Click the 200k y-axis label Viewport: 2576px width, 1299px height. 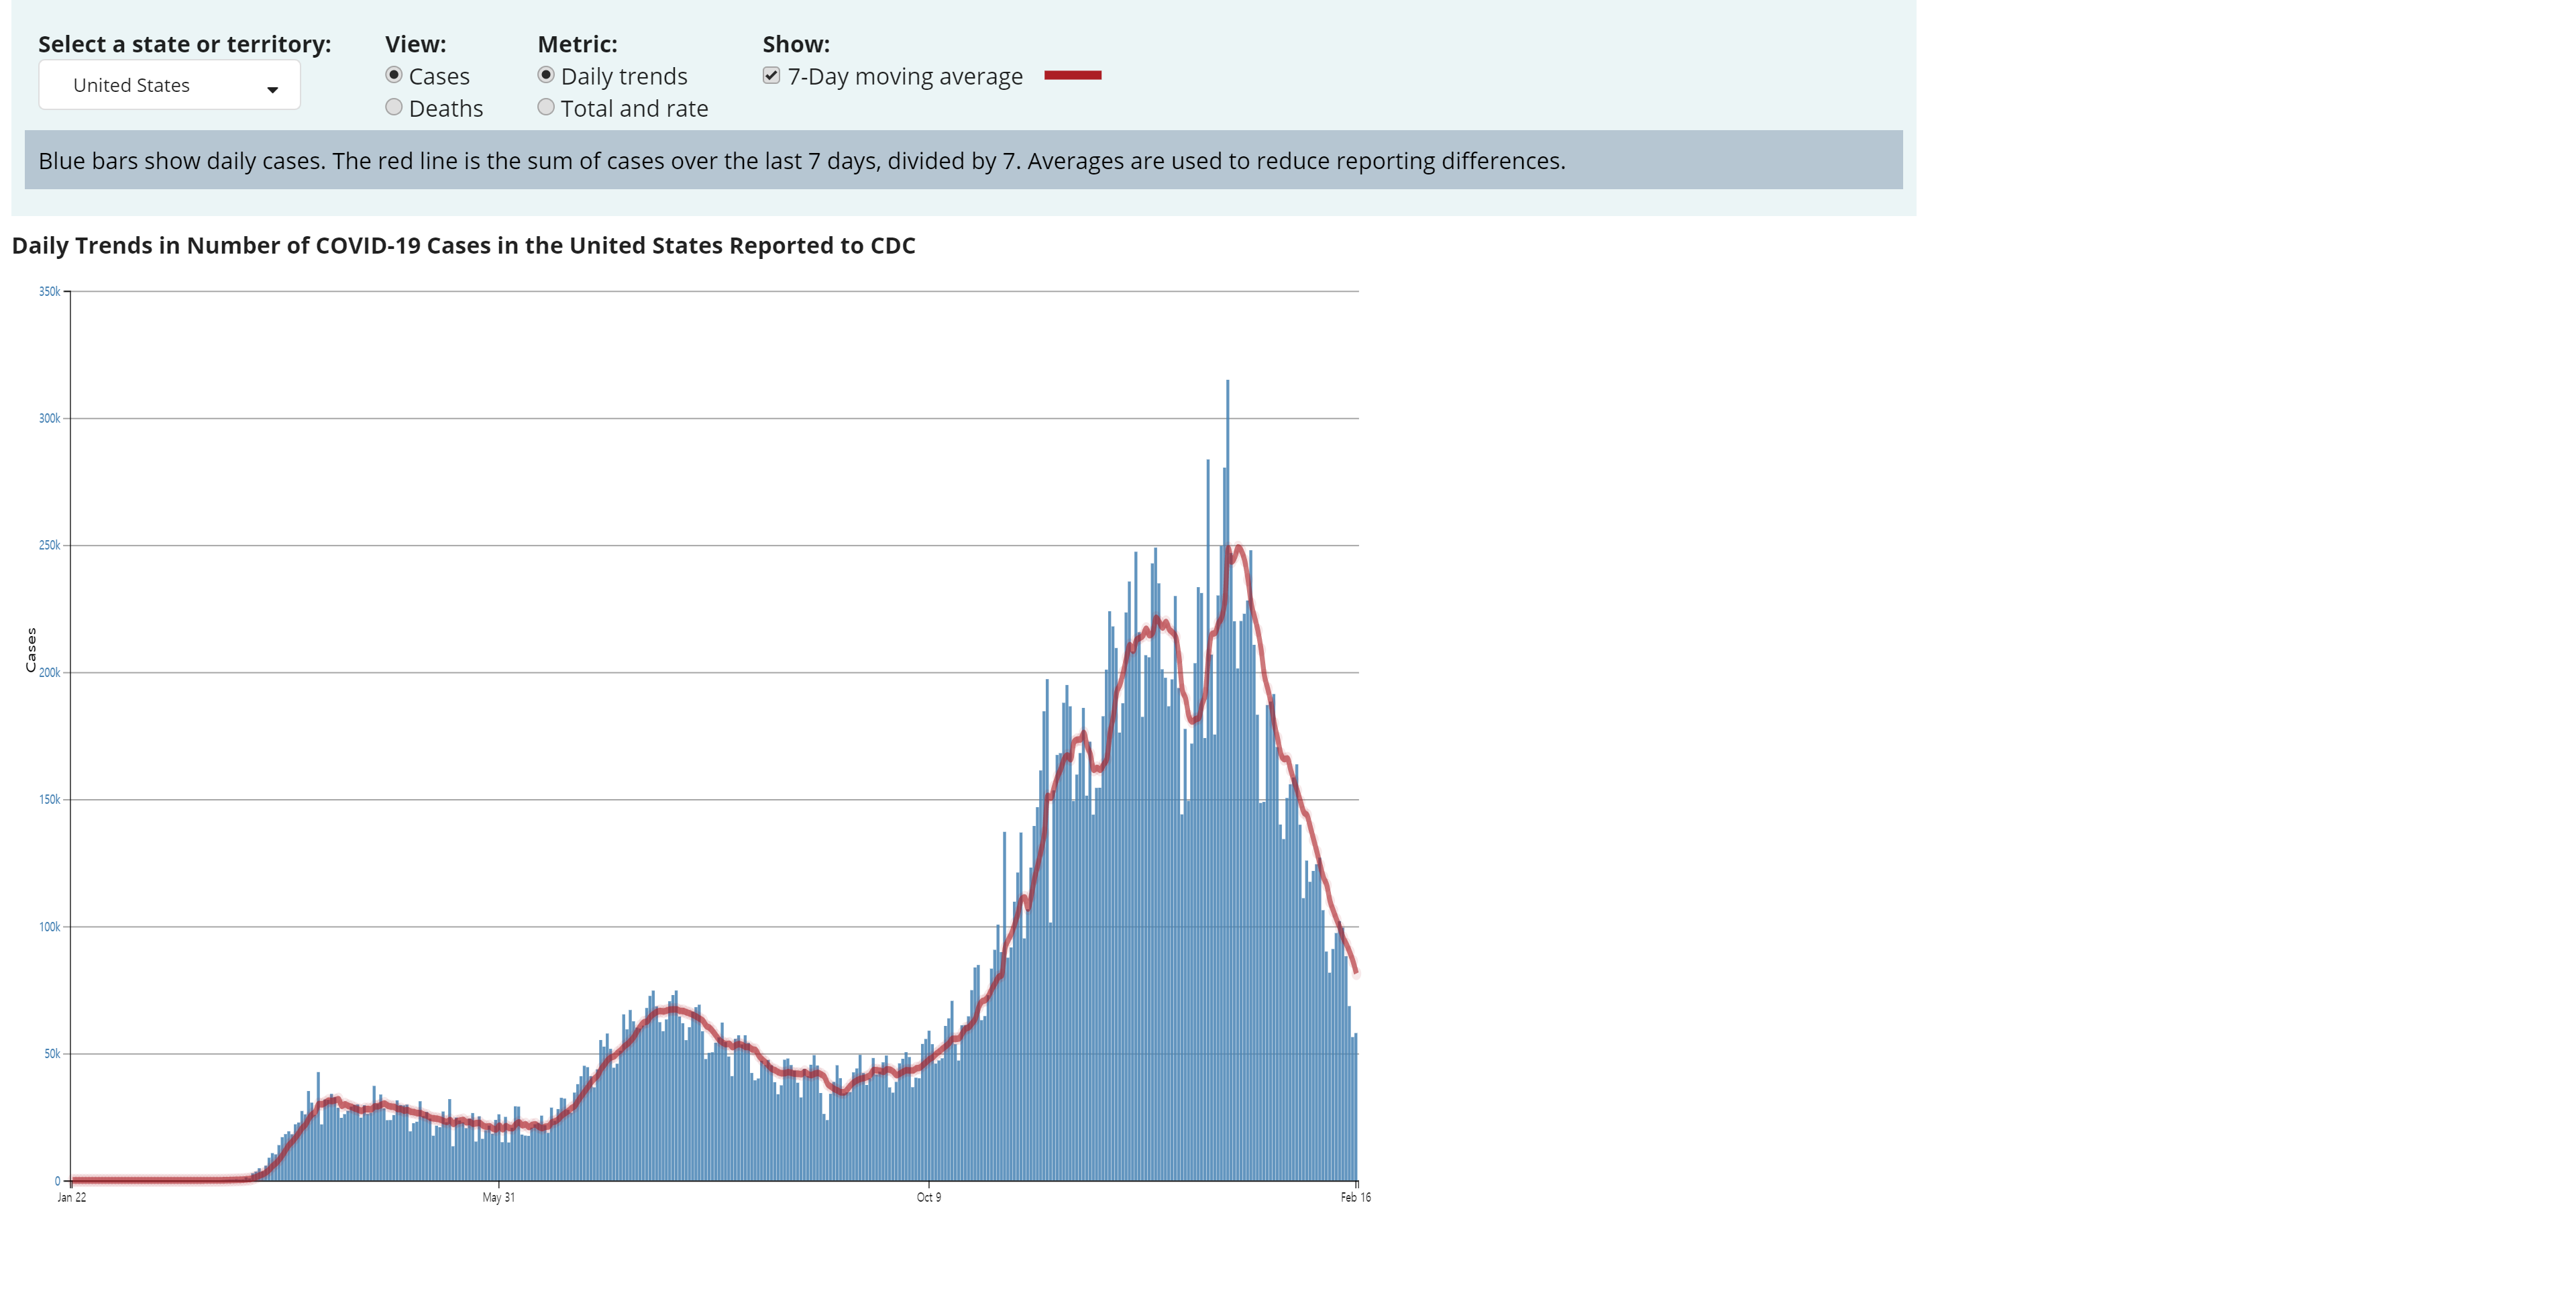[x=49, y=673]
